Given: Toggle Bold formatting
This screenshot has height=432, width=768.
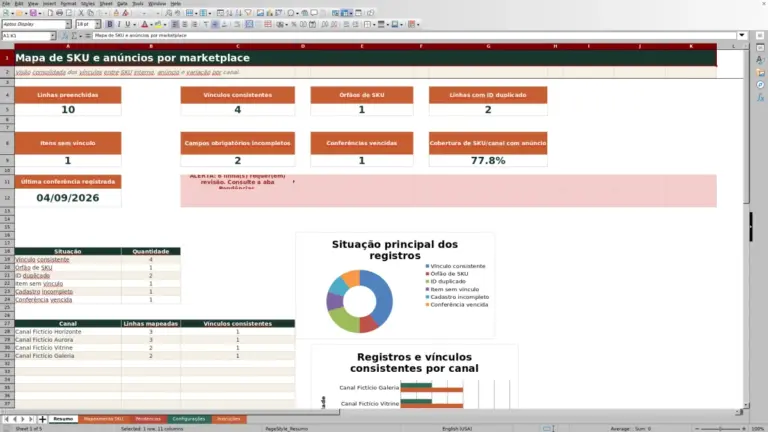Looking at the screenshot, I should 110,24.
